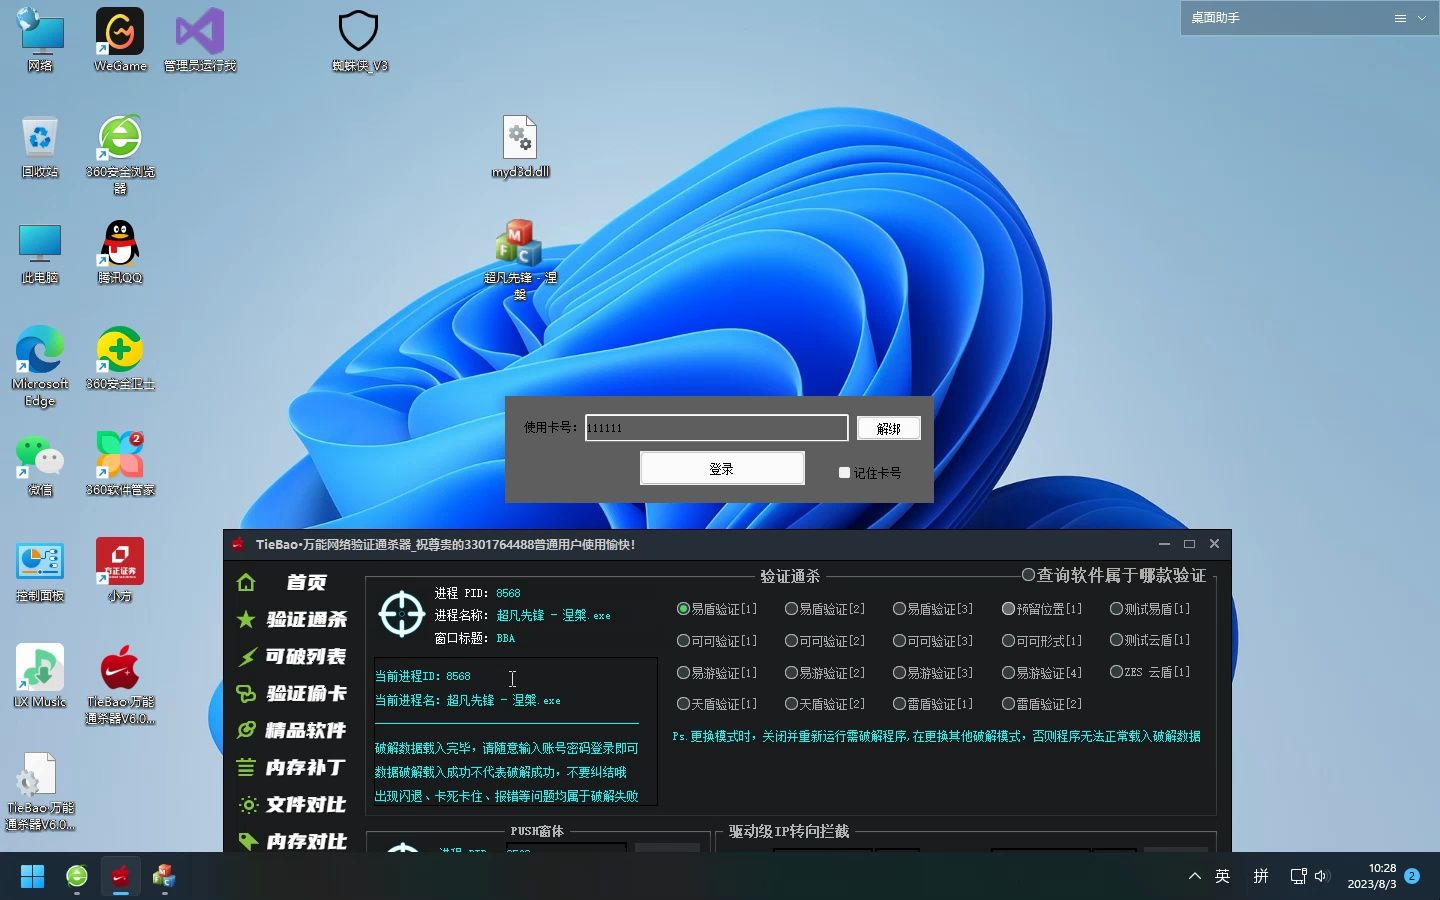The width and height of the screenshot is (1440, 900).
Task: Select the 测试易盾[1] radio button
Action: 1116,609
